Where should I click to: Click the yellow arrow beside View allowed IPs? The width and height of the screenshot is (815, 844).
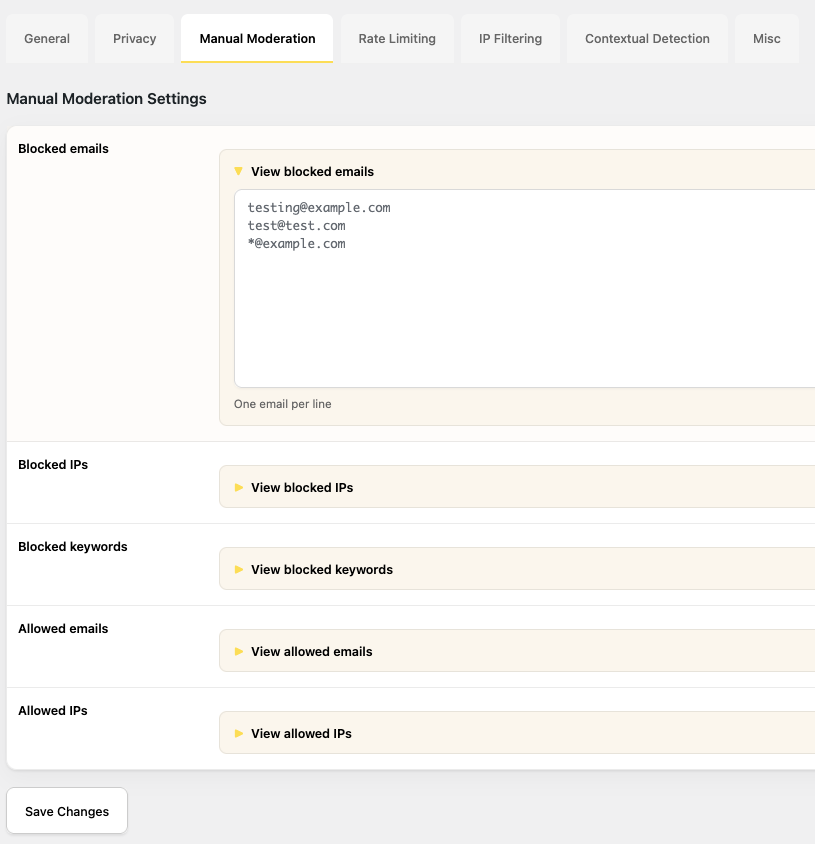pos(239,734)
